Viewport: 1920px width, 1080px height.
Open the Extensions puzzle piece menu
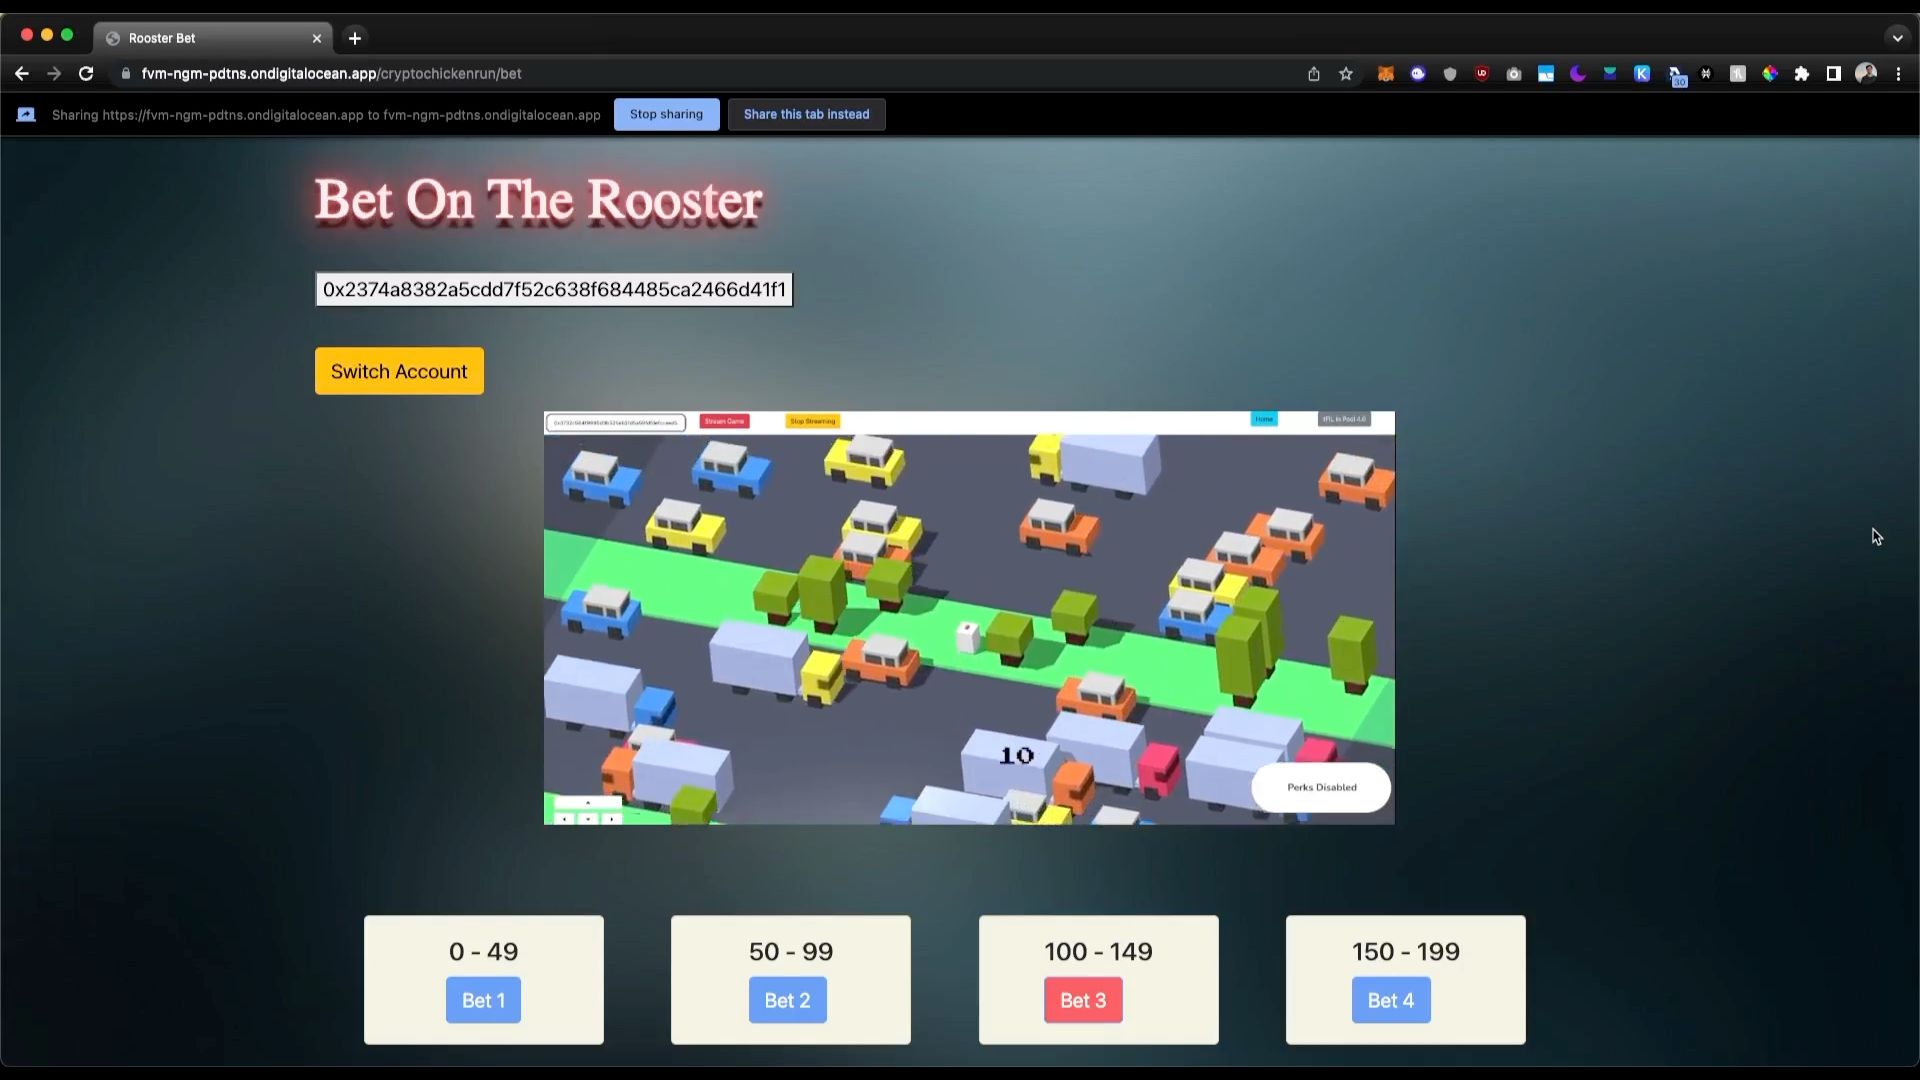pyautogui.click(x=1802, y=74)
